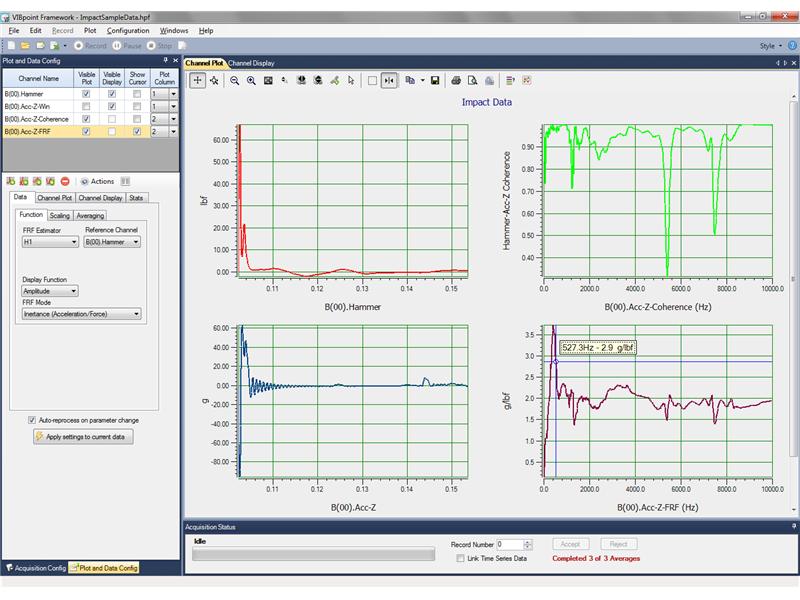Click the Reject button in Acquisition Status

[x=618, y=544]
